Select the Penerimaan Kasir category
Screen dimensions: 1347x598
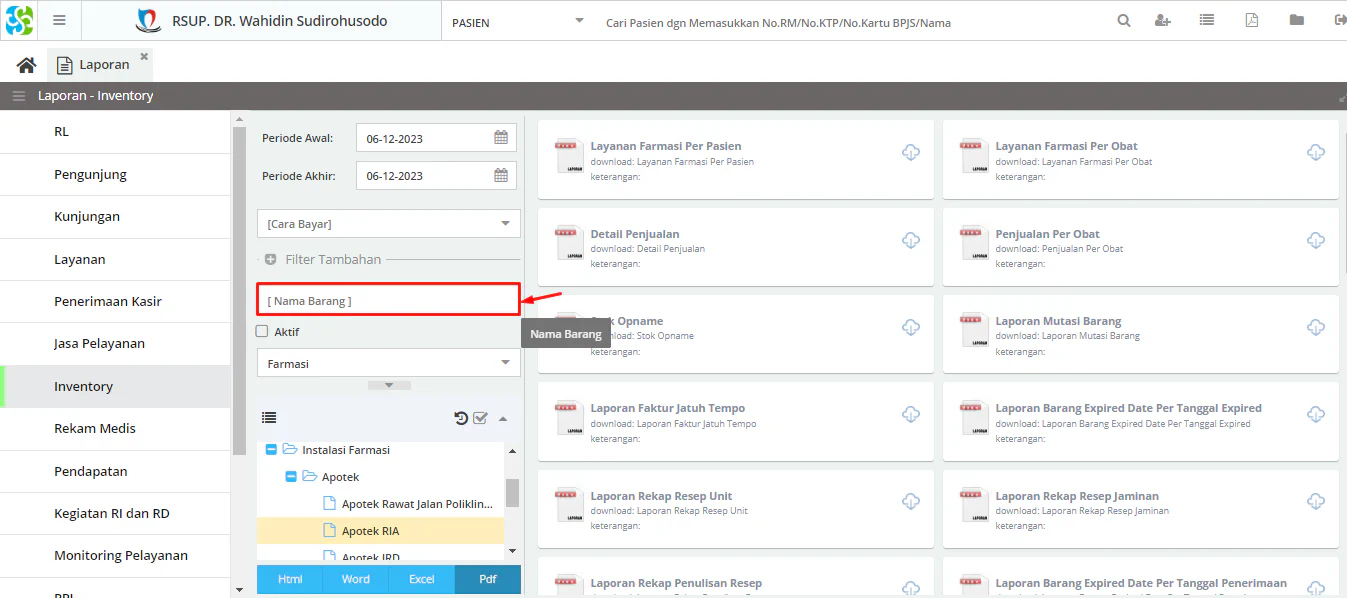pyautogui.click(x=115, y=301)
